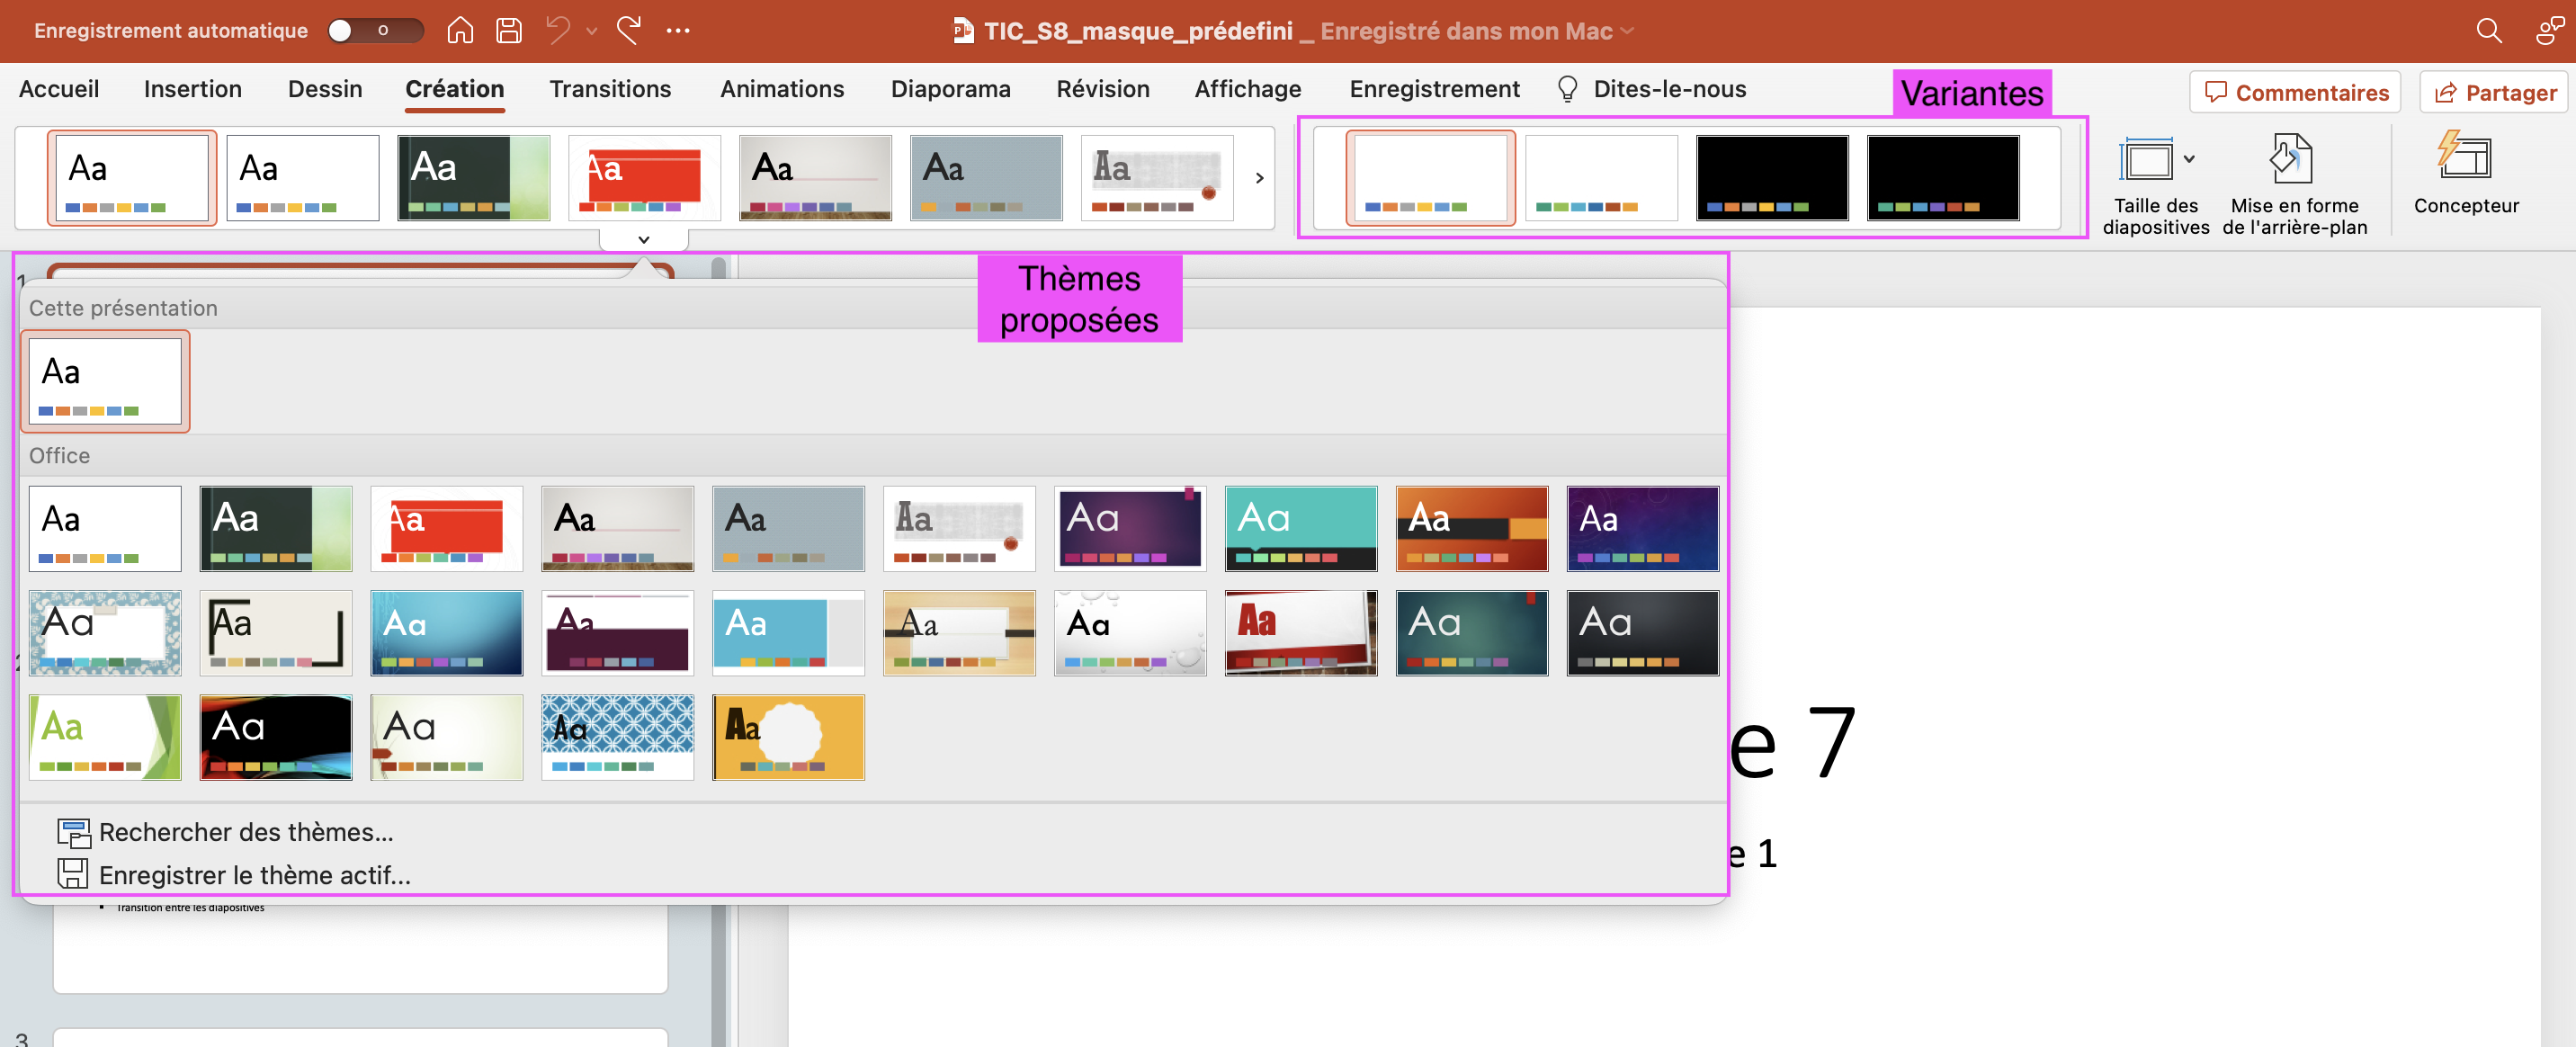Choose the dark teal theme with red tab

click(1472, 633)
